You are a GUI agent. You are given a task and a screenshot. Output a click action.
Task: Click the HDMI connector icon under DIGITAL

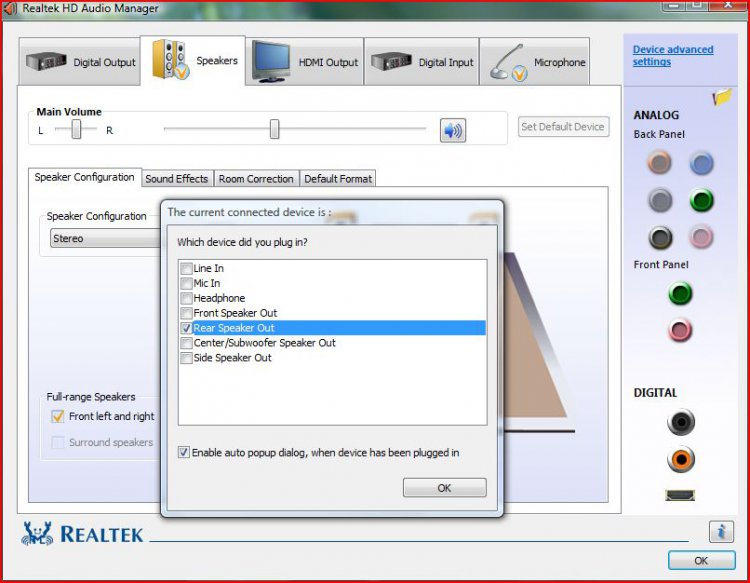[x=680, y=495]
